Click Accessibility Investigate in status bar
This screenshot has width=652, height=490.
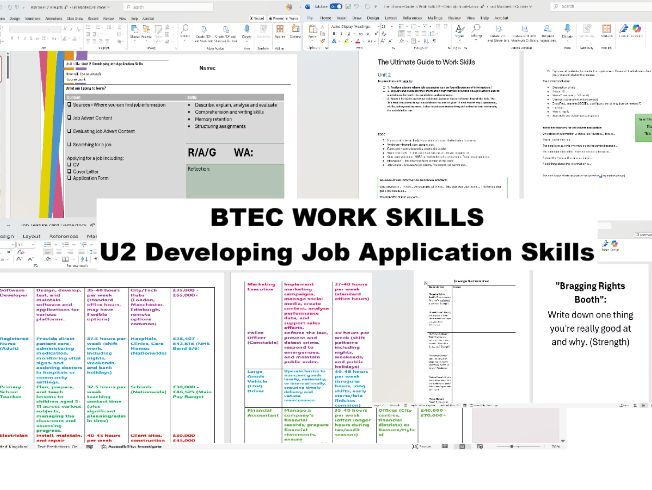[x=131, y=447]
